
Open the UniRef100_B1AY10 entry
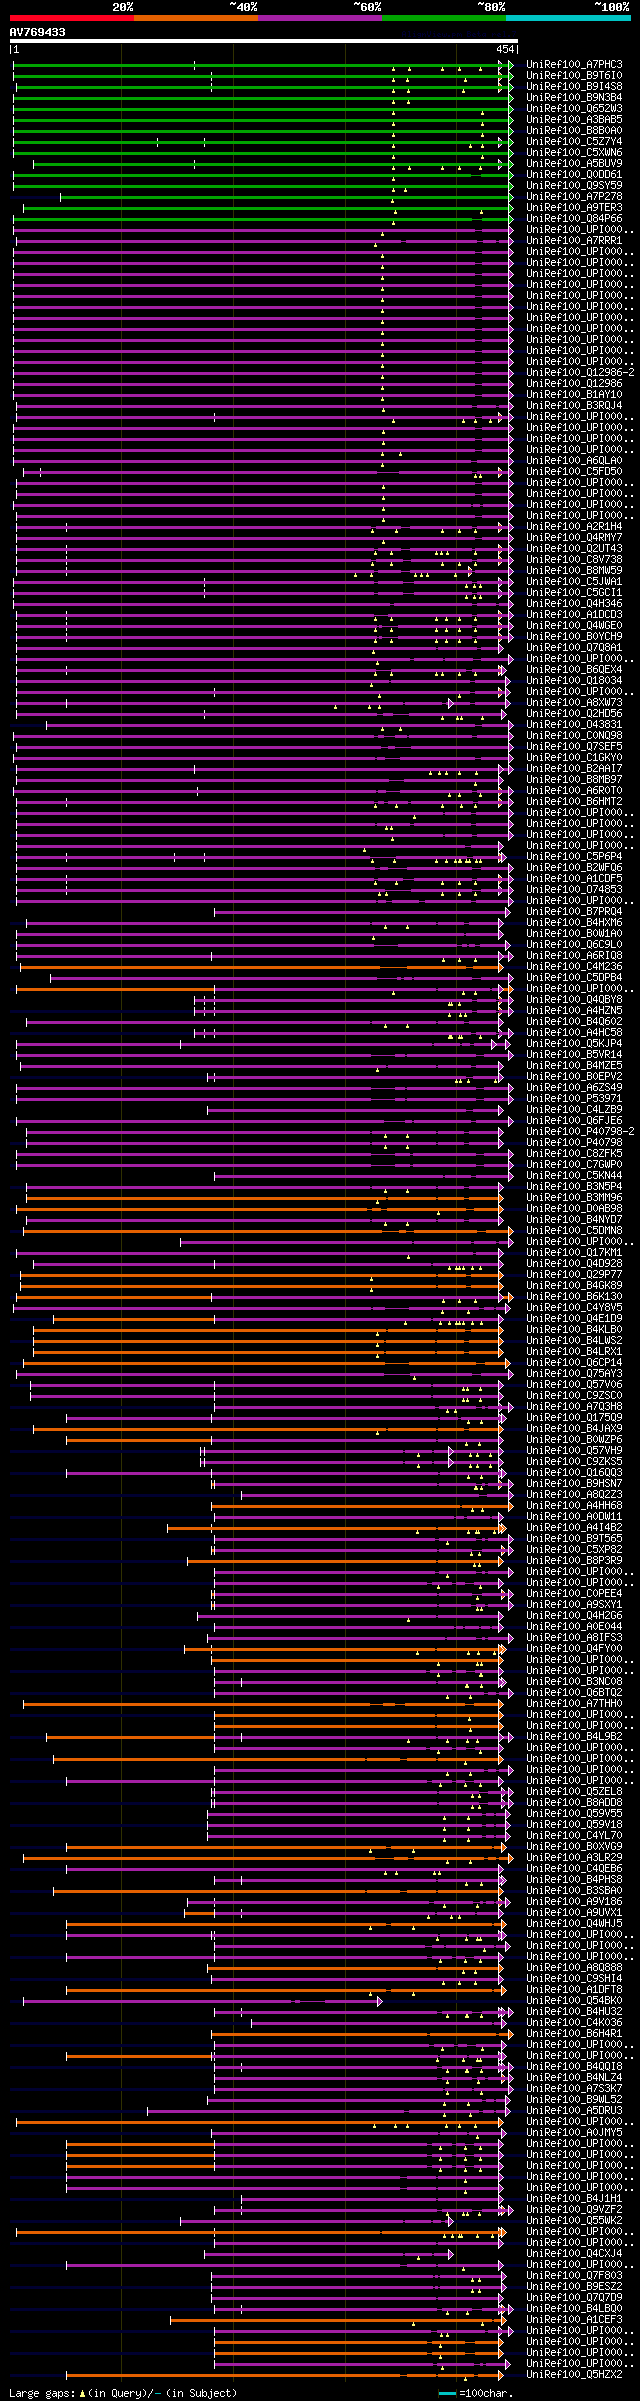574,394
